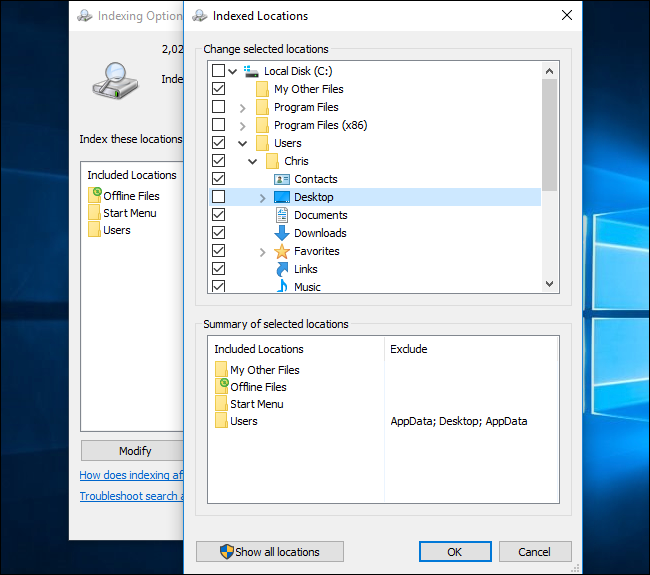The height and width of the screenshot is (575, 650).
Task: Click Start Menu folder icon in Indexing Options list
Action: point(94,213)
